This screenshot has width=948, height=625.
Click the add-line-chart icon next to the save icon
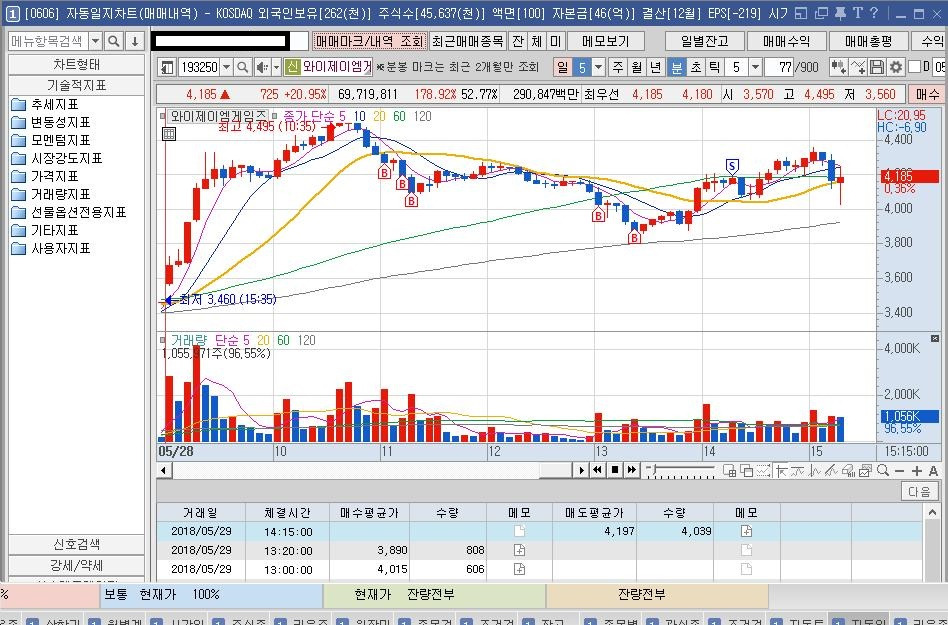point(858,67)
